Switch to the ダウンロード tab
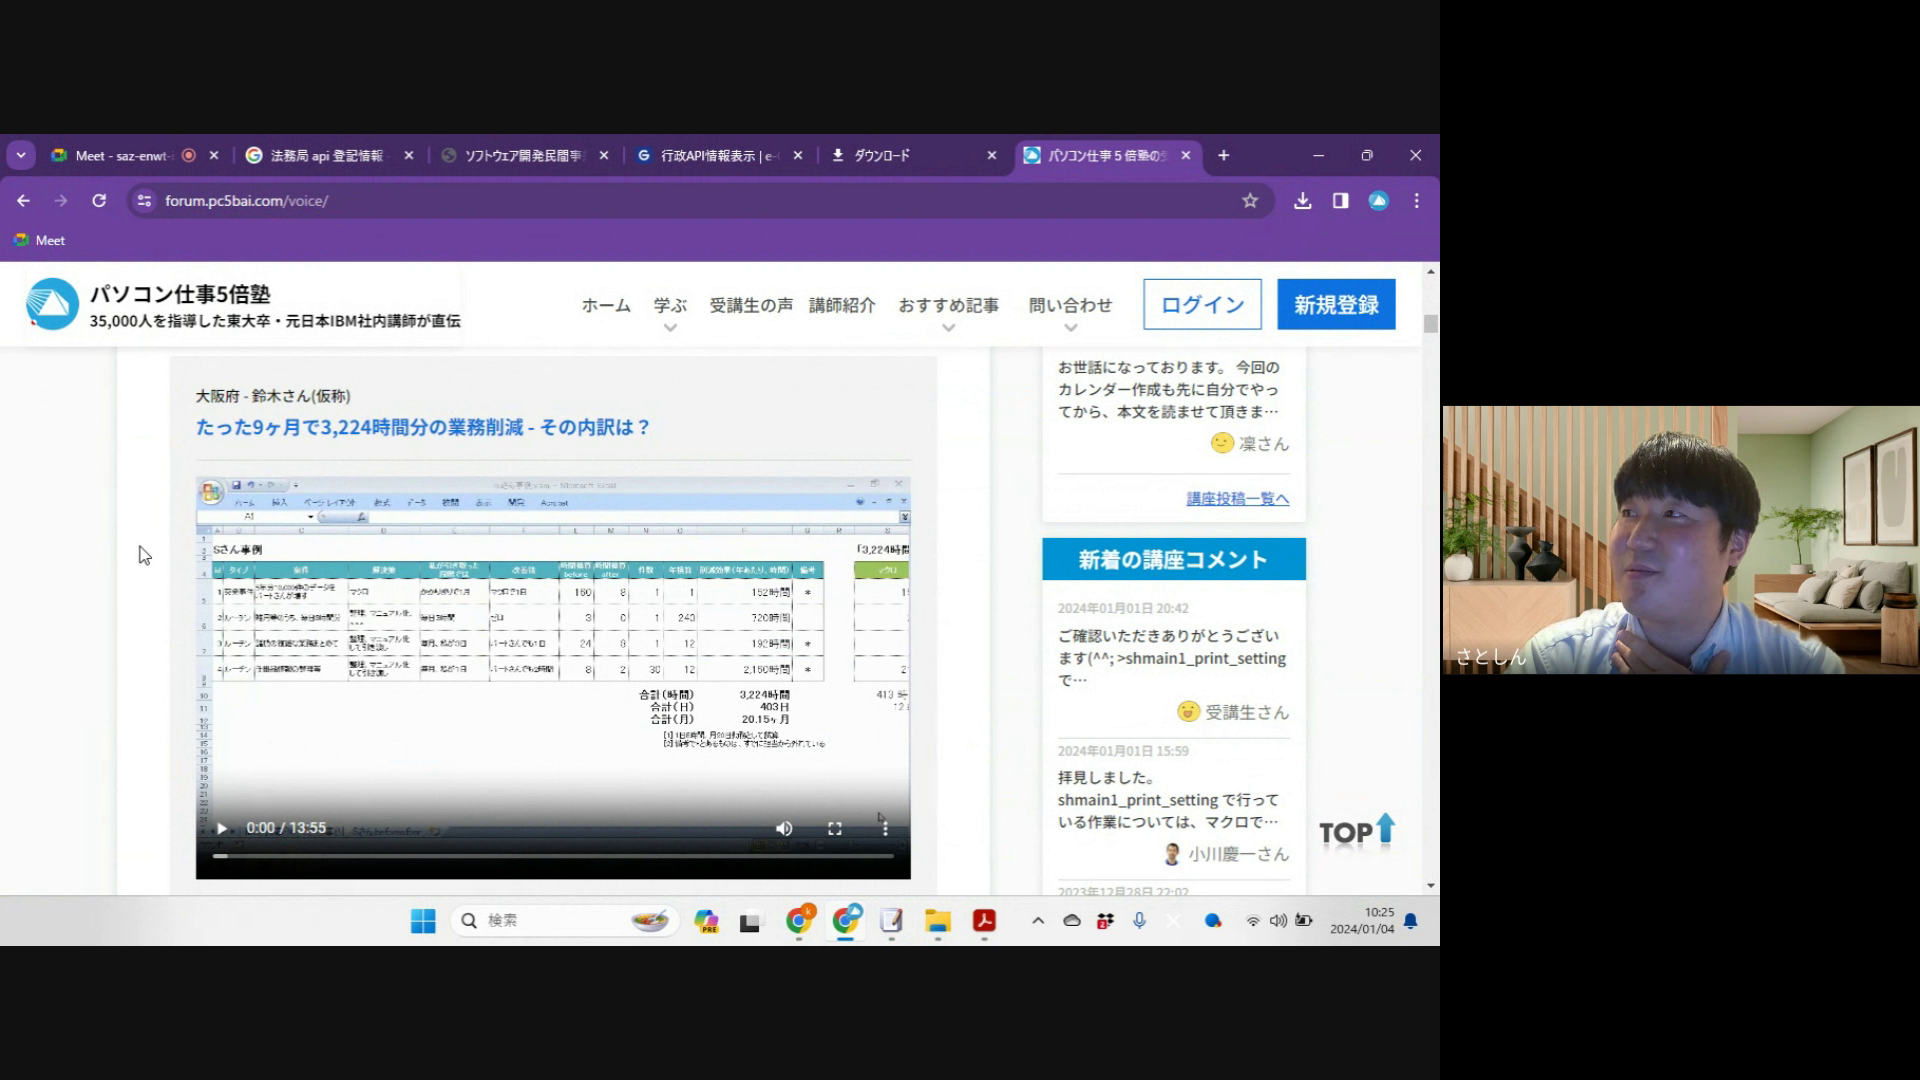This screenshot has height=1080, width=1920. 882,156
